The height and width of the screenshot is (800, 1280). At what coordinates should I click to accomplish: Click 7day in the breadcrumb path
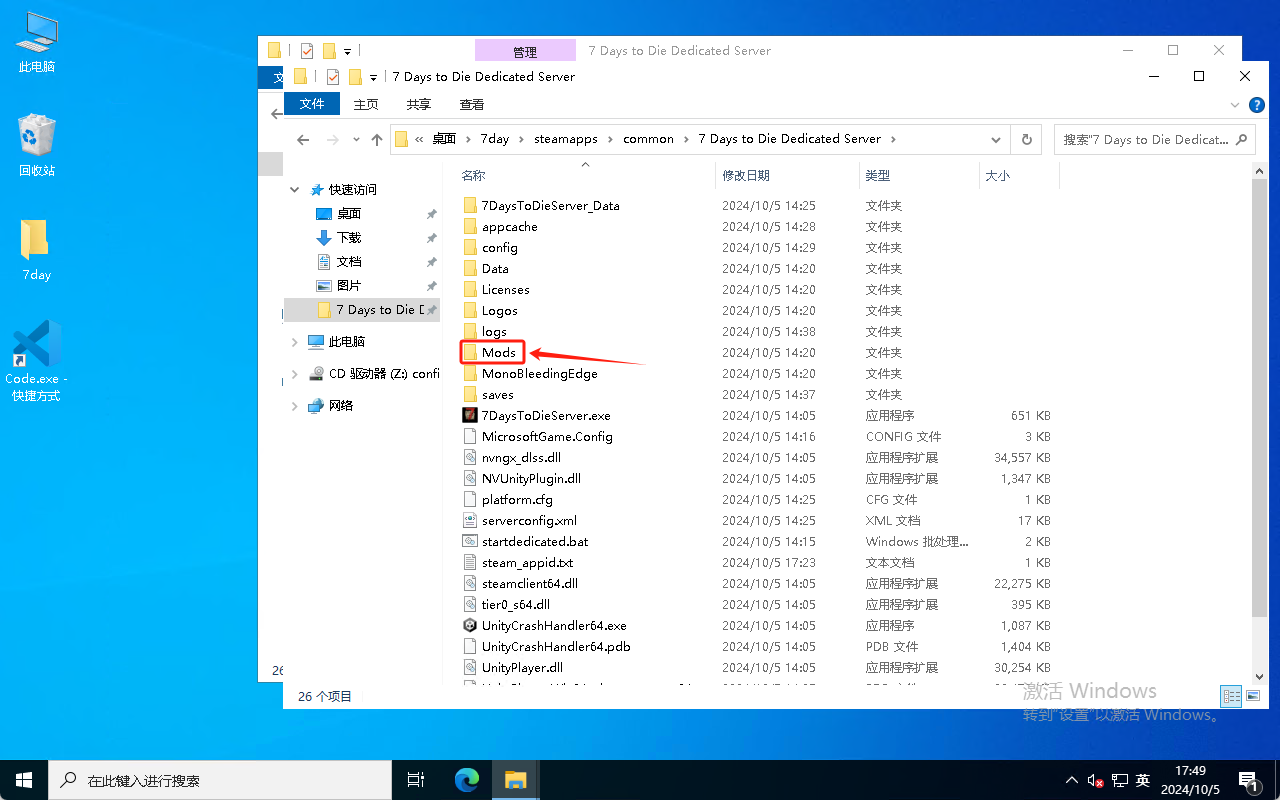[x=495, y=139]
